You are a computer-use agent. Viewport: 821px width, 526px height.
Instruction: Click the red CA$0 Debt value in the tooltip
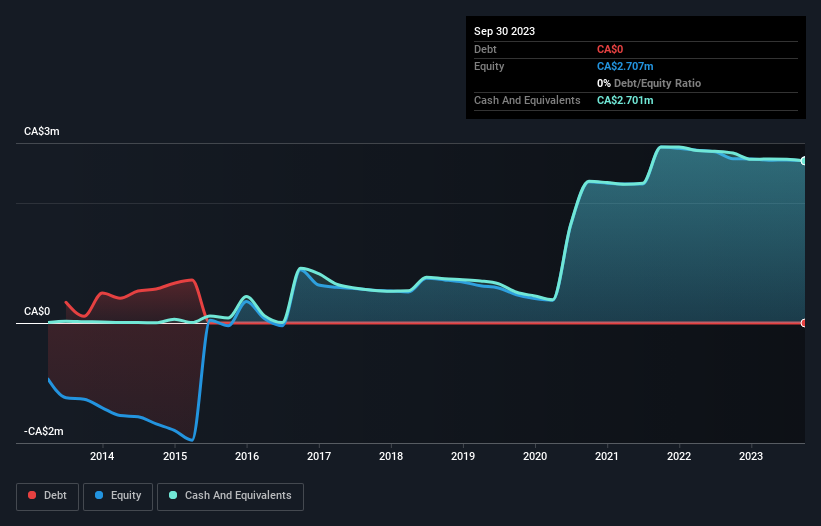click(610, 49)
